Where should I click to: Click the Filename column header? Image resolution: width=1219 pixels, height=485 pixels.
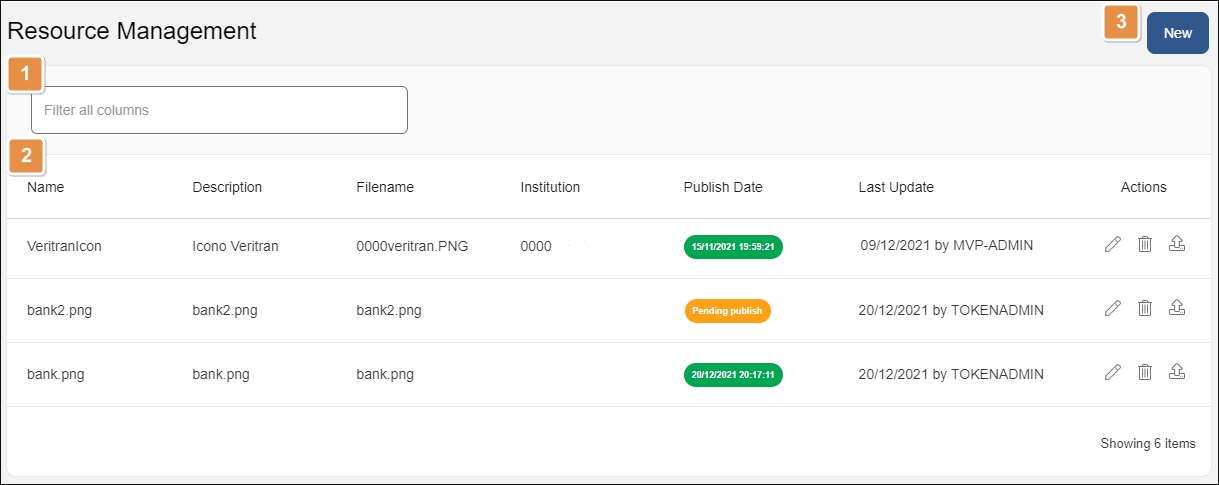384,187
